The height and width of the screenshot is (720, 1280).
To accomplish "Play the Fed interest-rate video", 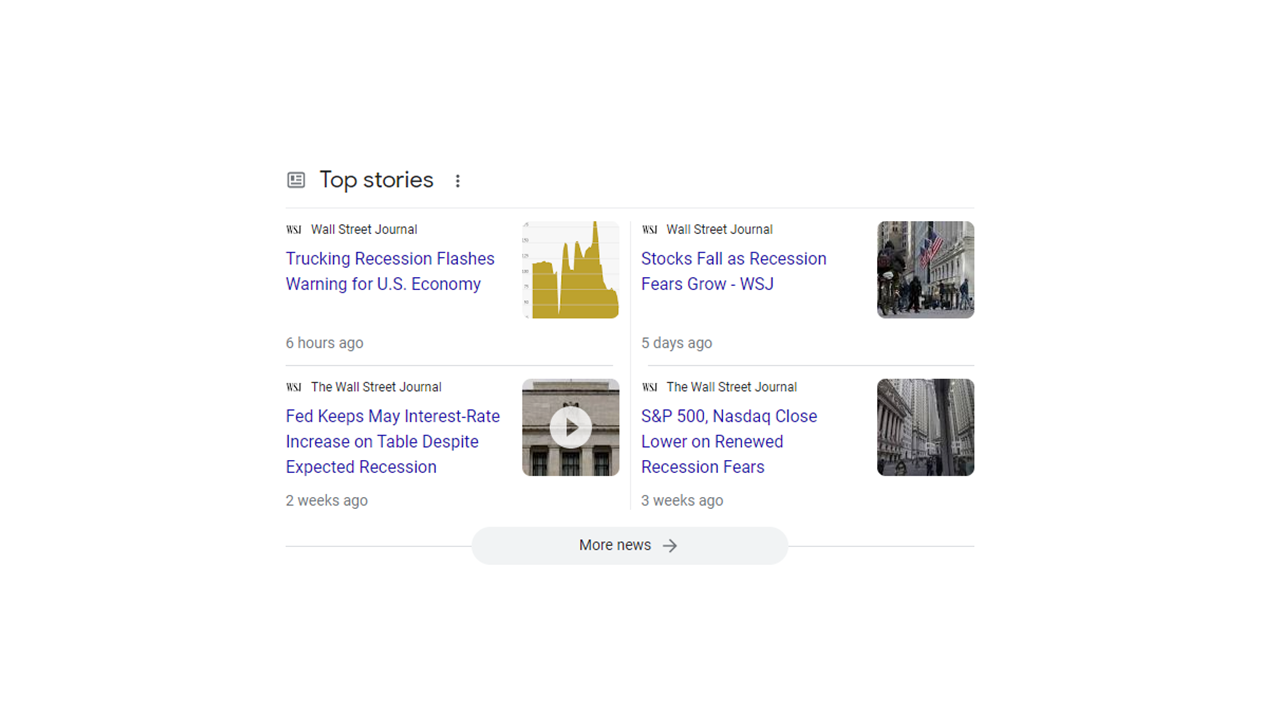I will [571, 428].
